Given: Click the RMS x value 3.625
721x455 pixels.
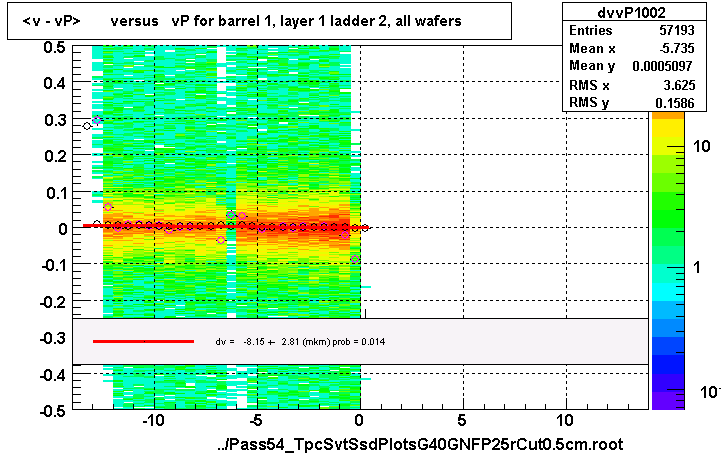Looking at the screenshot, I should point(679,85).
